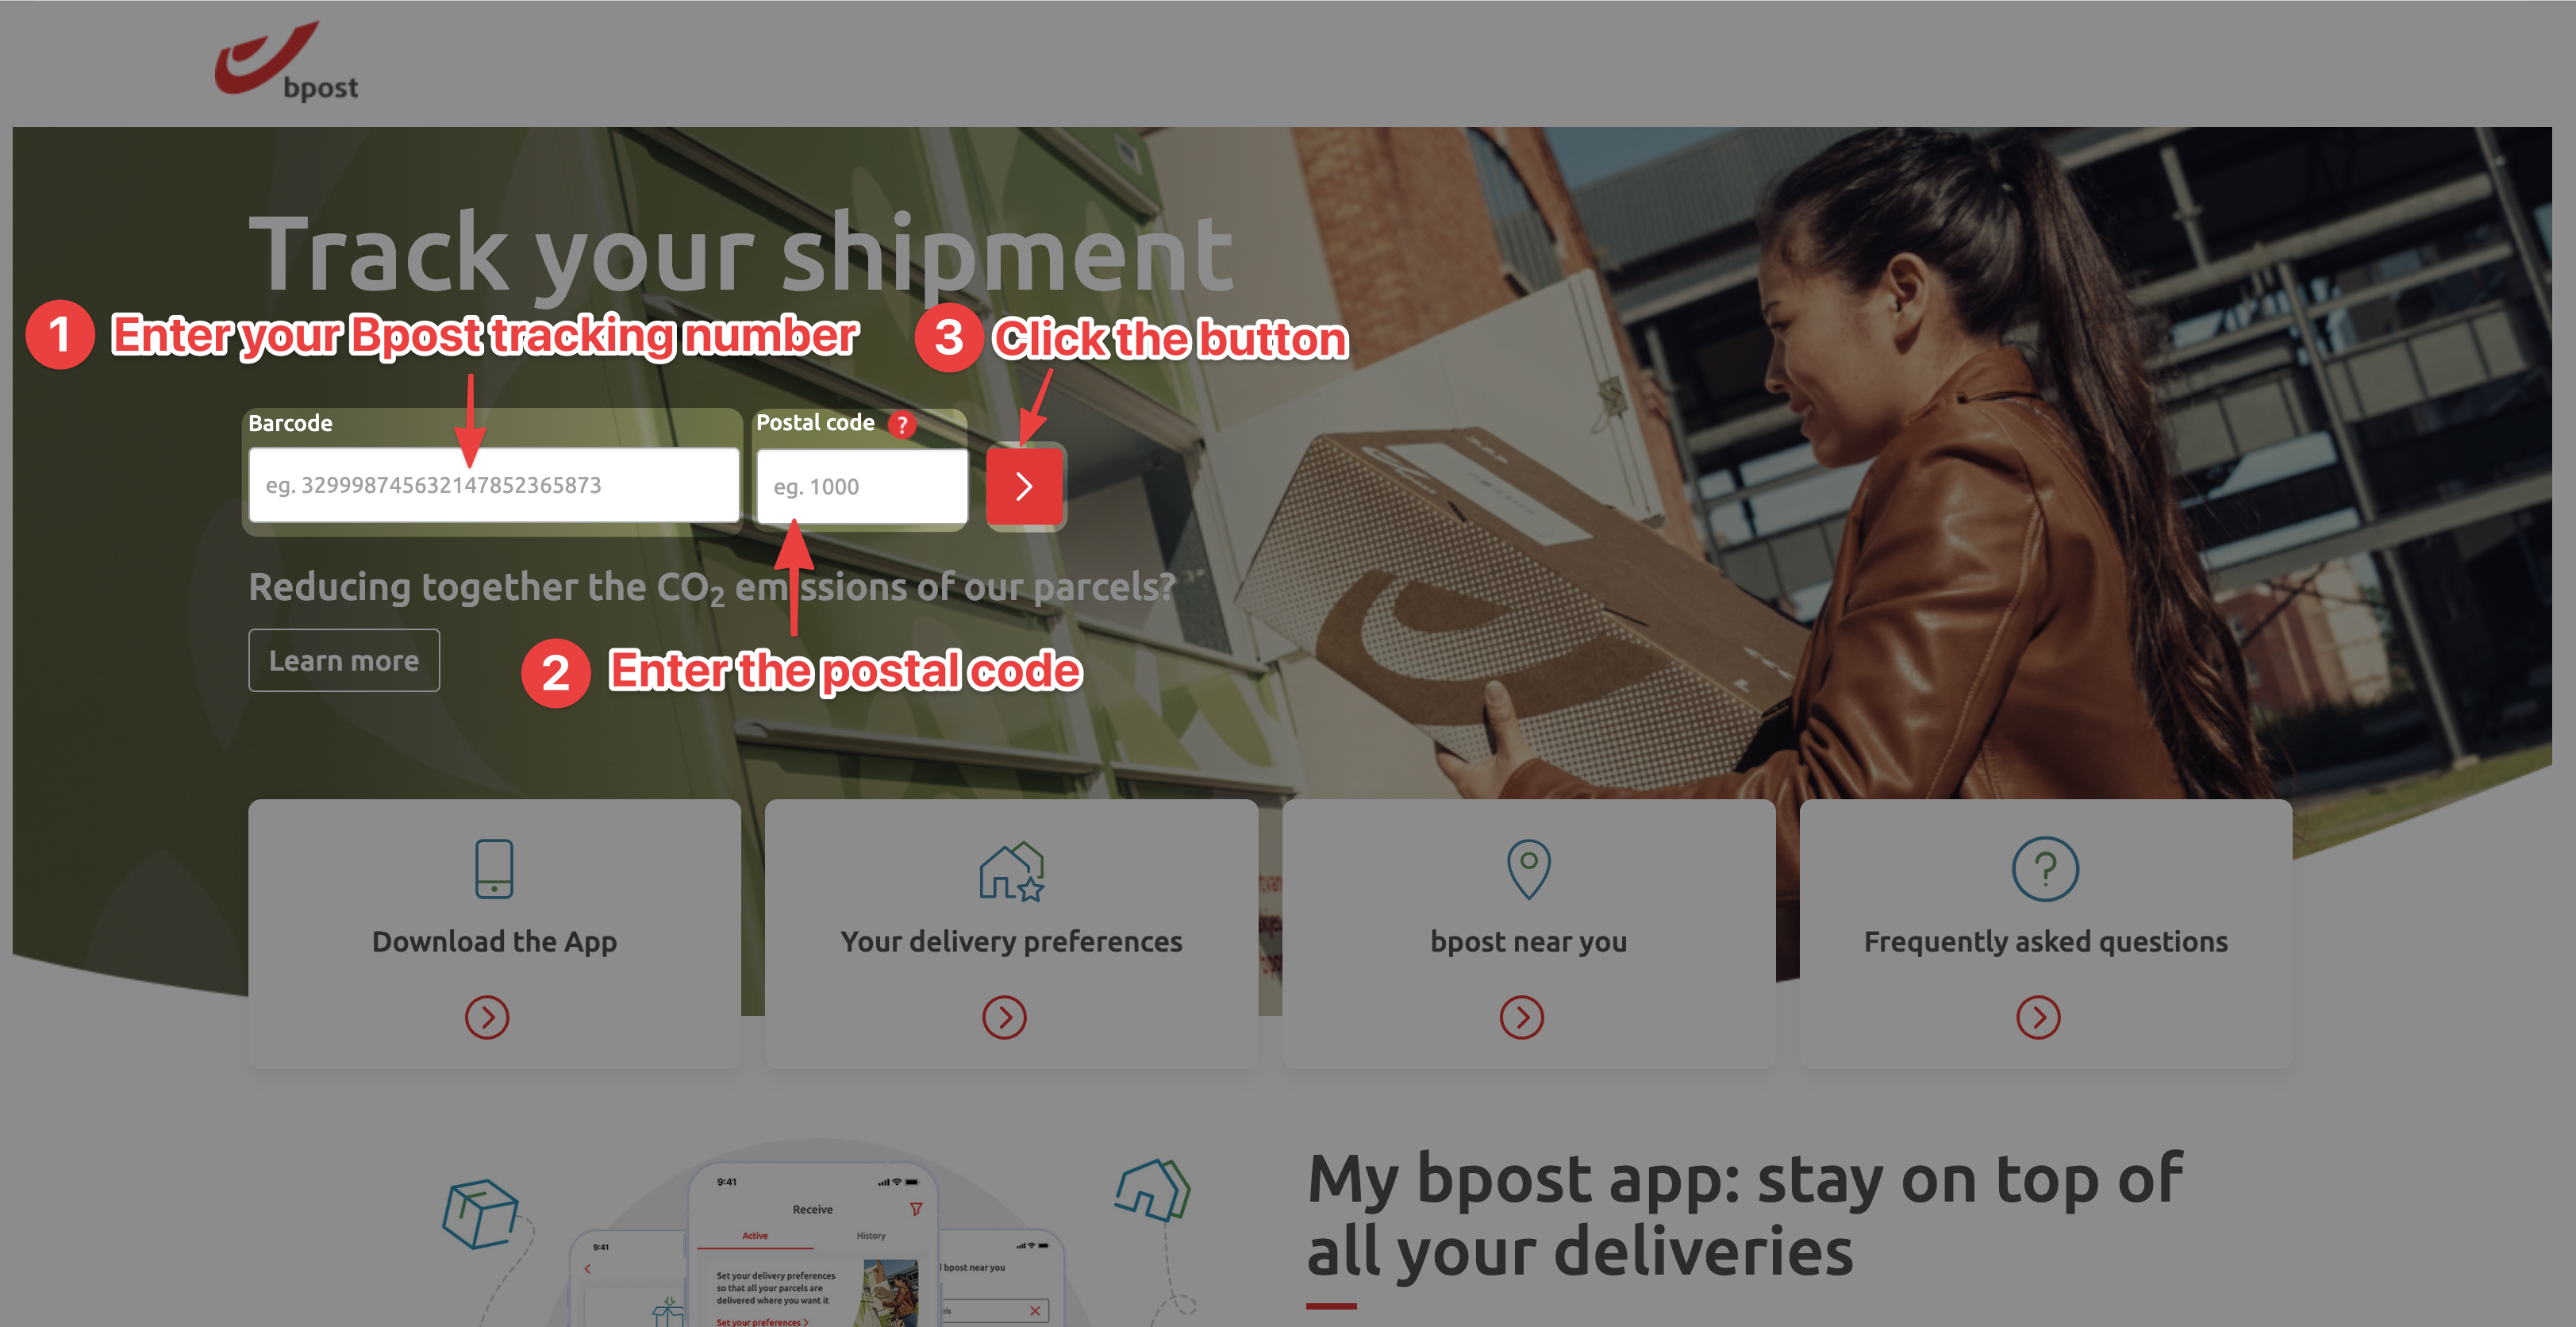Click the red arrow submit button
The height and width of the screenshot is (1327, 2576).
pos(1024,487)
